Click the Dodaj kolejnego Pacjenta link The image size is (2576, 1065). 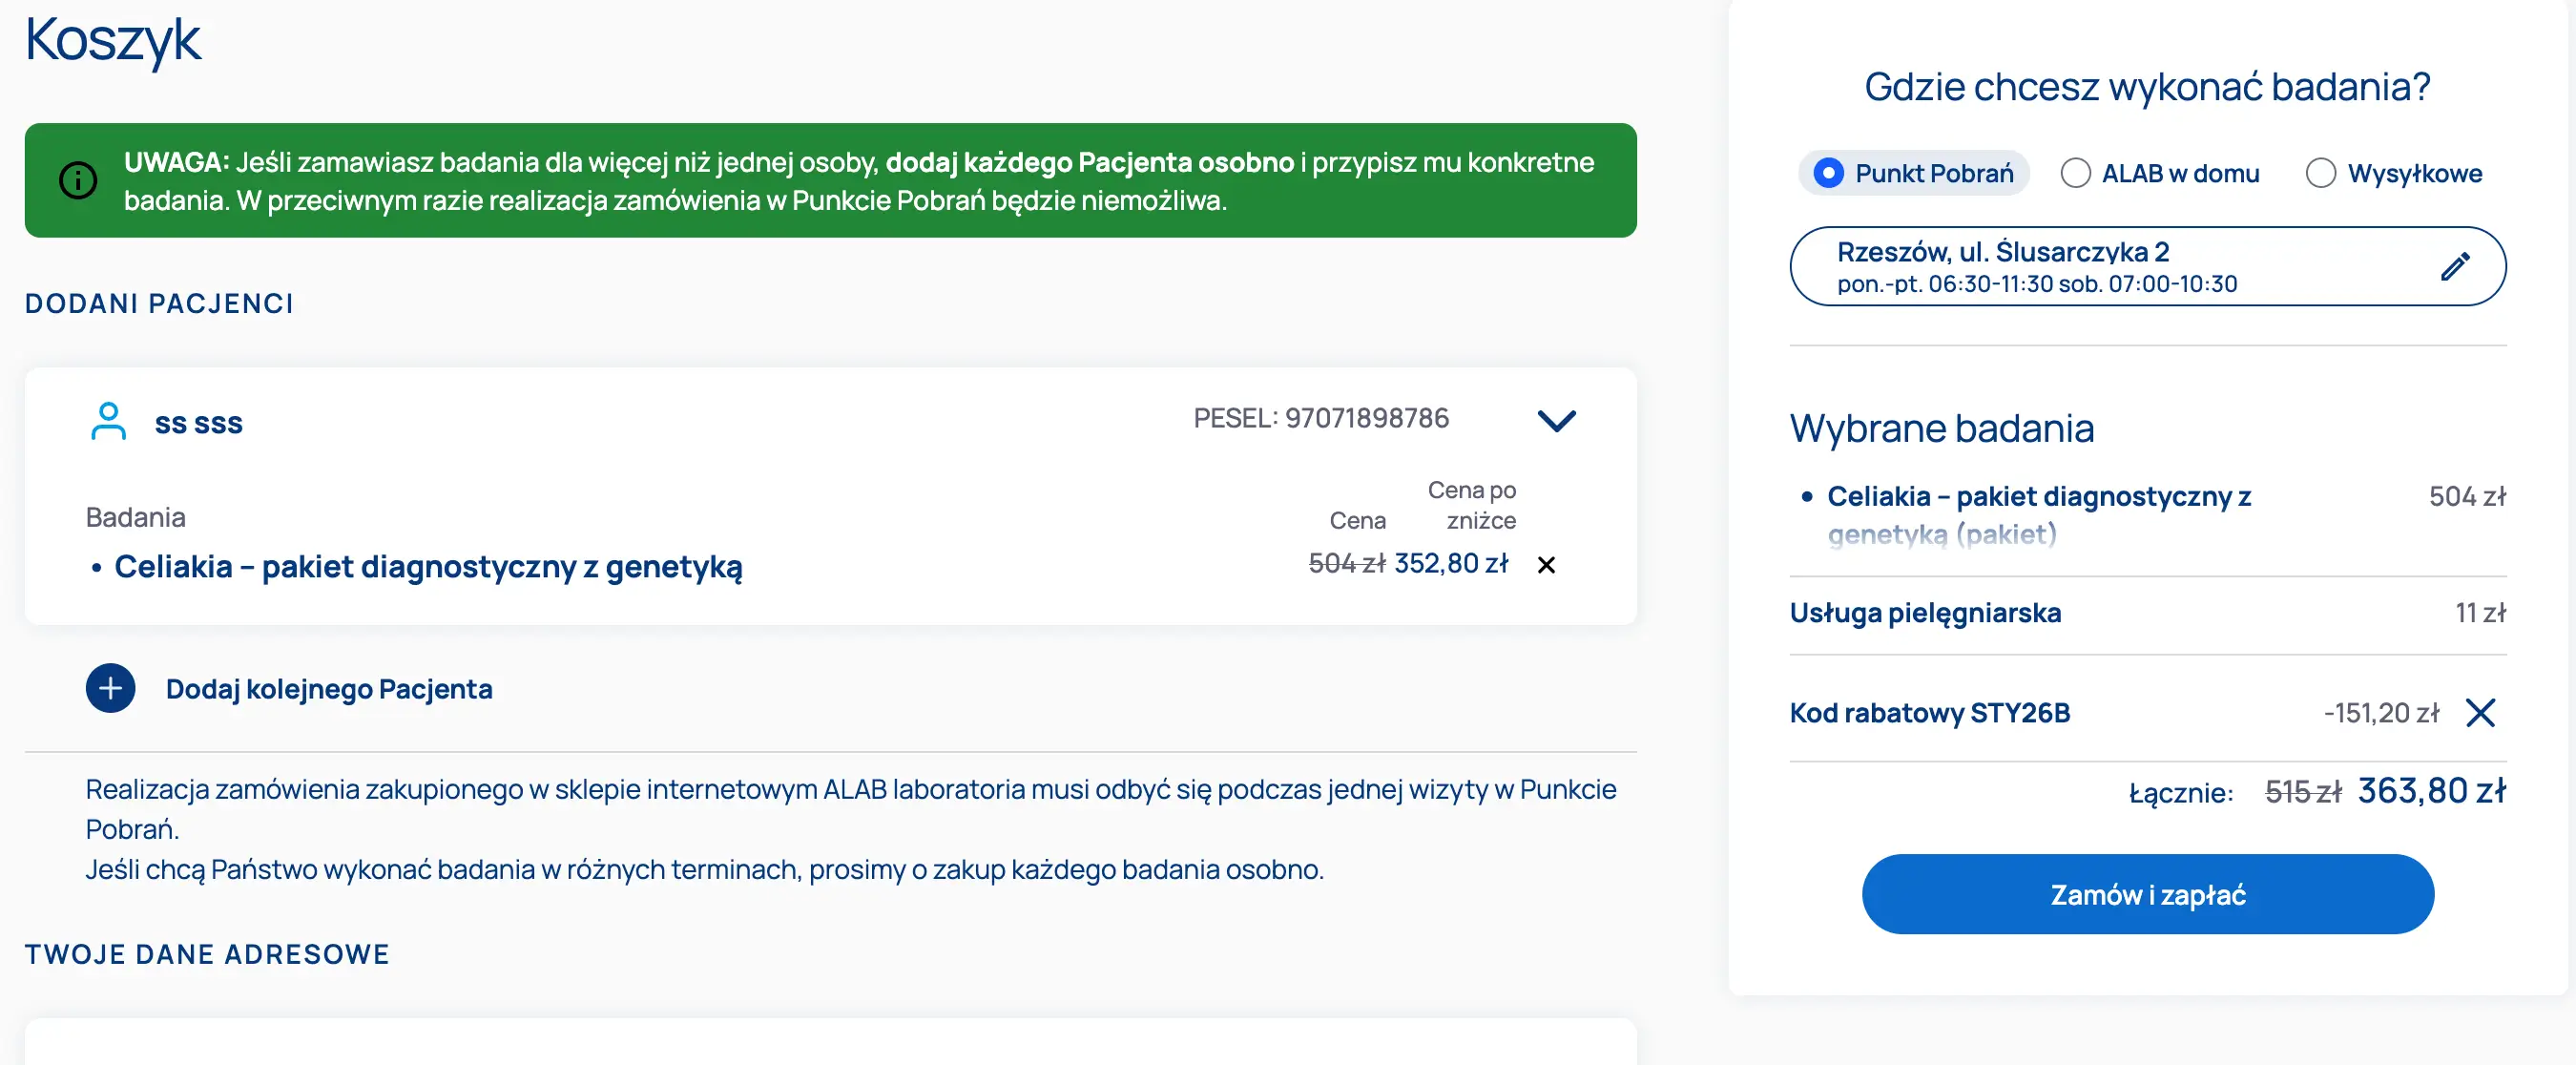click(x=329, y=689)
